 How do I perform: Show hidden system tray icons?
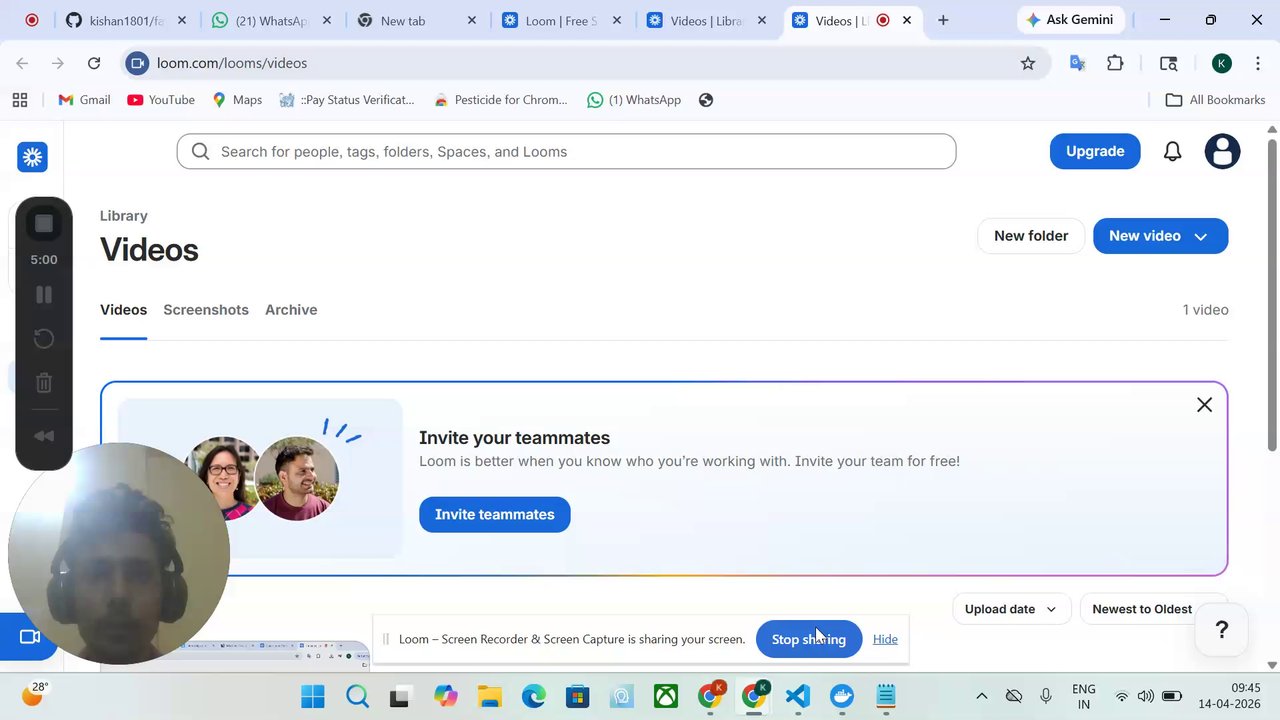tap(982, 696)
